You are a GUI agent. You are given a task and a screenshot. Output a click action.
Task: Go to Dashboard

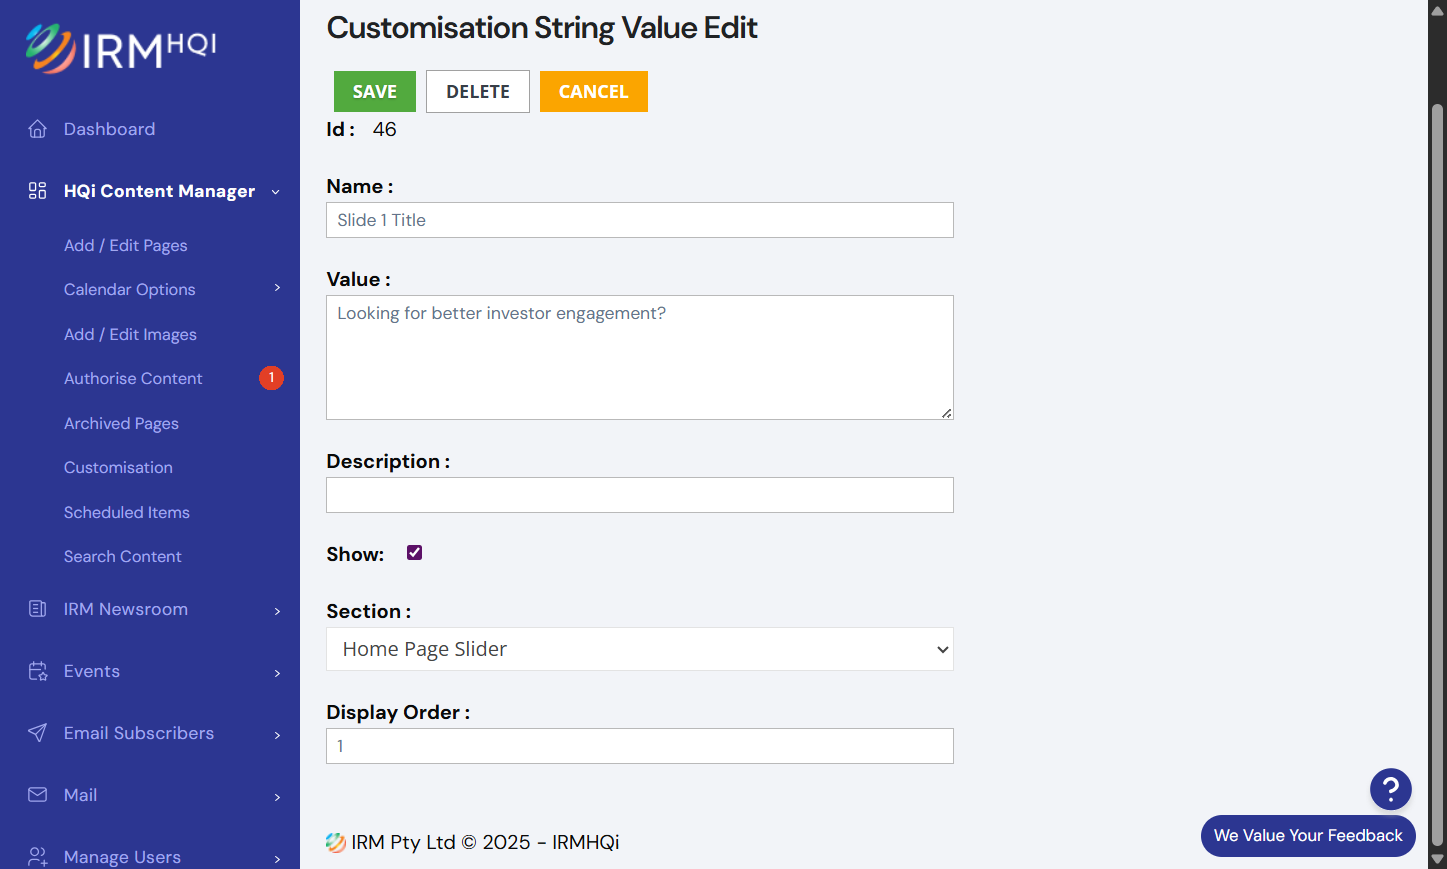tap(109, 129)
